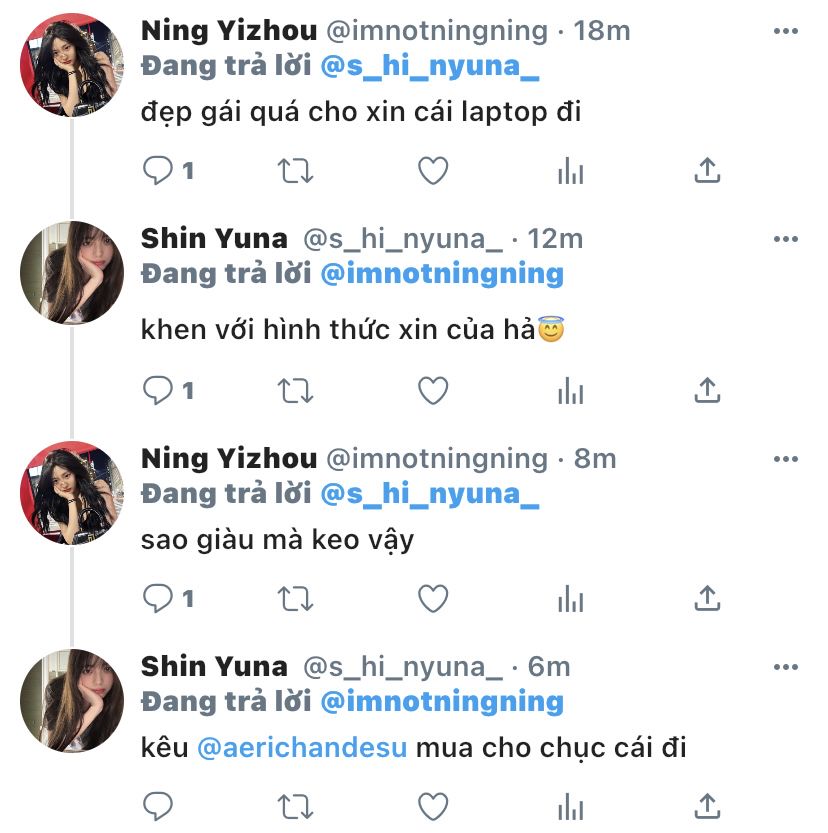This screenshot has width=828, height=833.
Task: Like Shin Yuna's 12m tweet
Action: 432,390
